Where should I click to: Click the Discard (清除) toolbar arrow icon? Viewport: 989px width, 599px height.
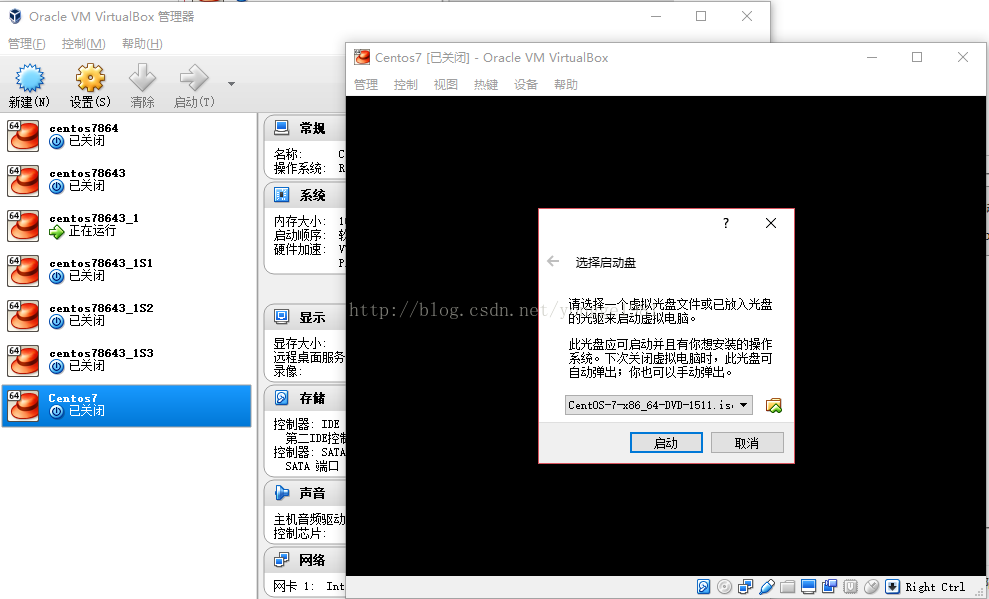(143, 78)
